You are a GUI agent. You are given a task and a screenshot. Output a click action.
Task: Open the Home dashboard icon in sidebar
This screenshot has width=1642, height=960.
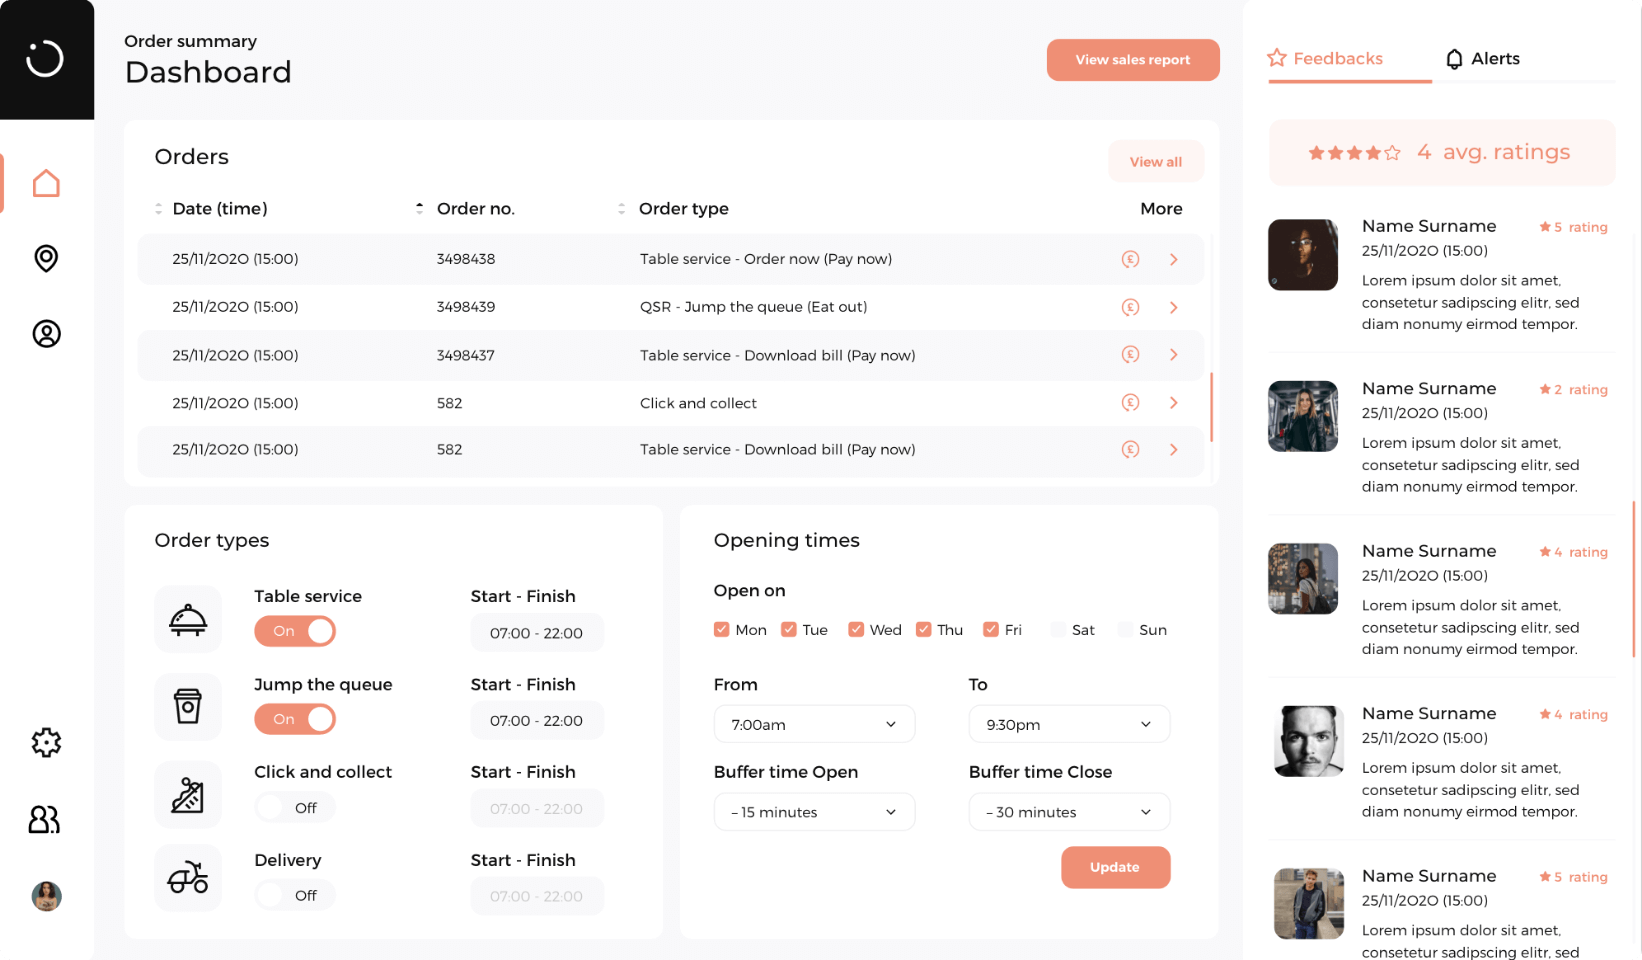coord(46,183)
